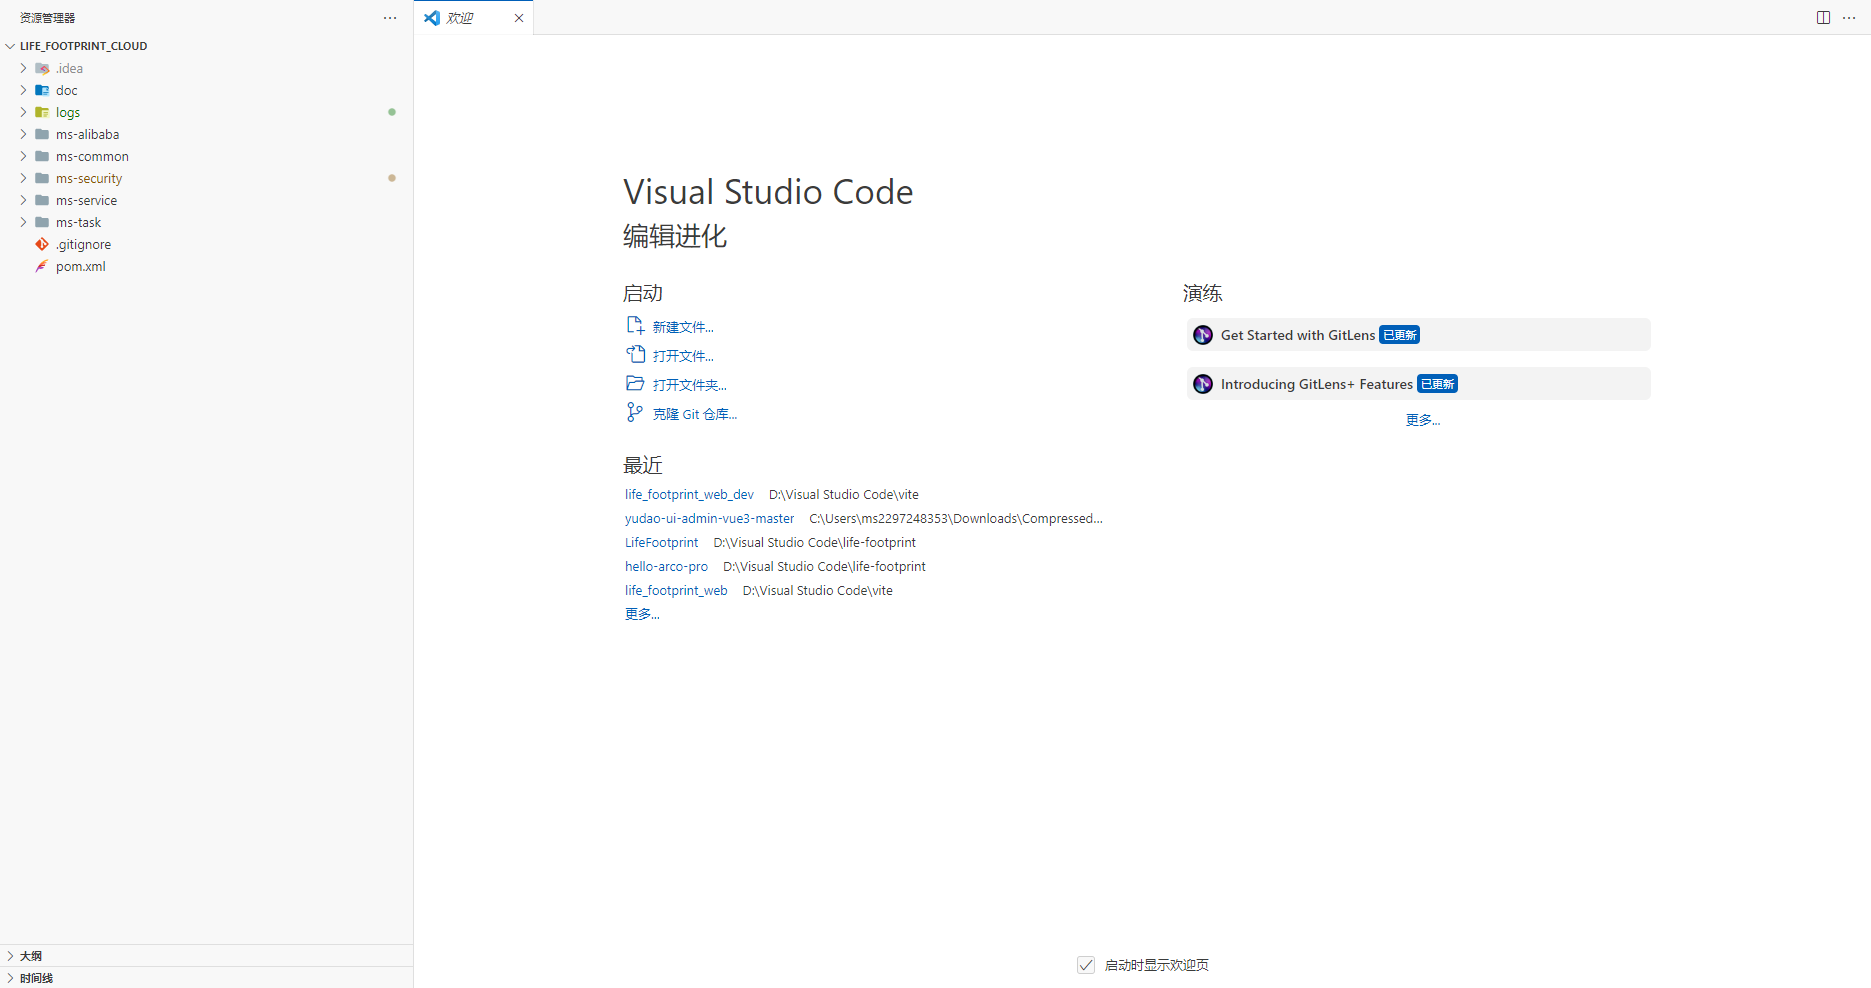Expand the .idea folder chevron
This screenshot has height=988, width=1871.
pos(23,68)
